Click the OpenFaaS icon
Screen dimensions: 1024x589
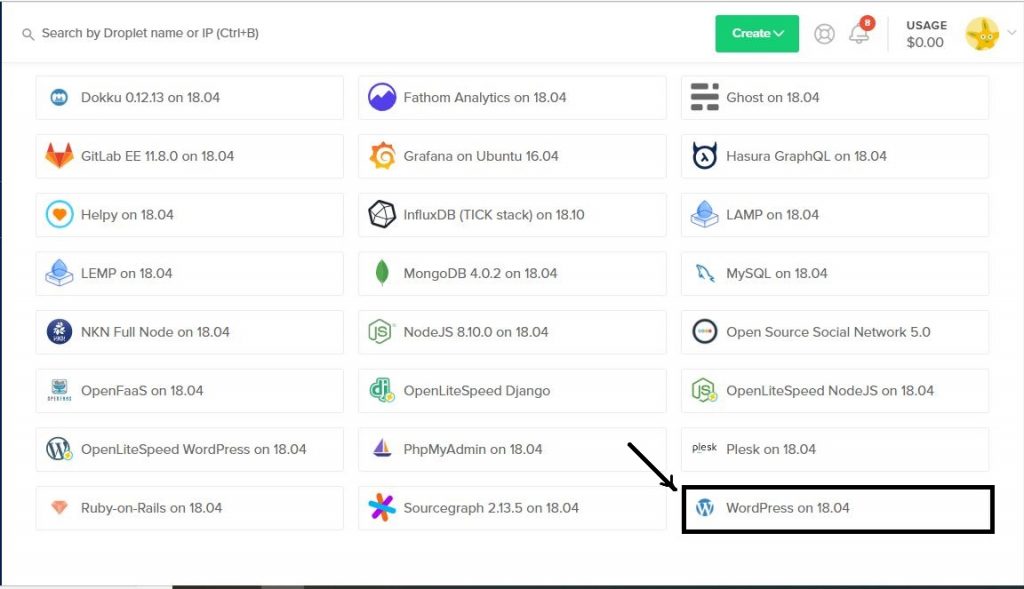pos(59,390)
